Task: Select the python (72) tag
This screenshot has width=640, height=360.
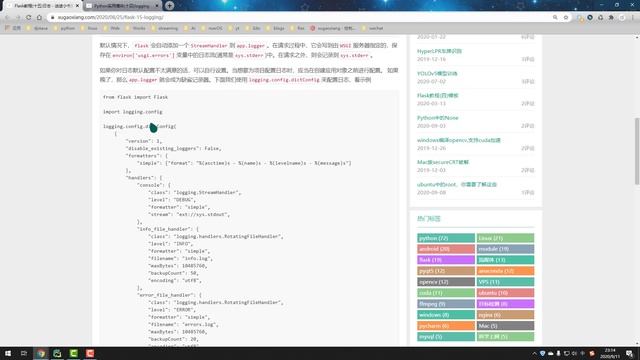Action: point(446,238)
